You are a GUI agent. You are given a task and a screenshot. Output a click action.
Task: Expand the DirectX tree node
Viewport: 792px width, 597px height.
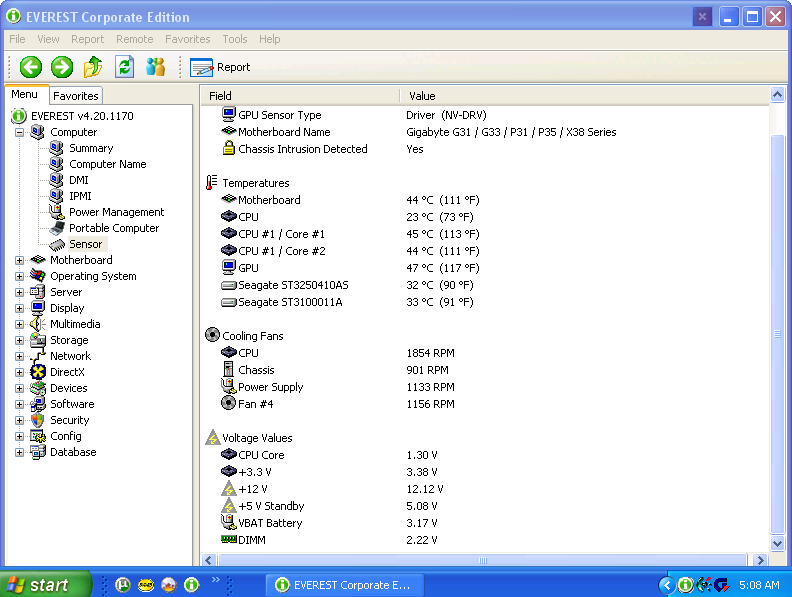pos(19,372)
